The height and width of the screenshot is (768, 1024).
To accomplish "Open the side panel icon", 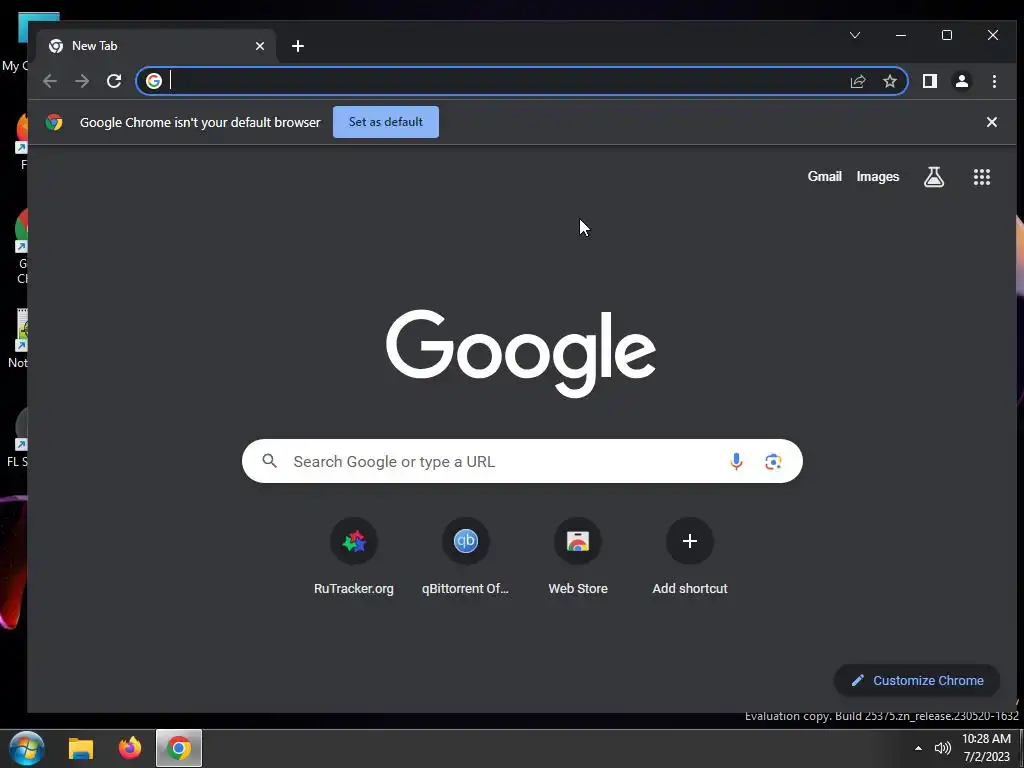I will click(929, 81).
